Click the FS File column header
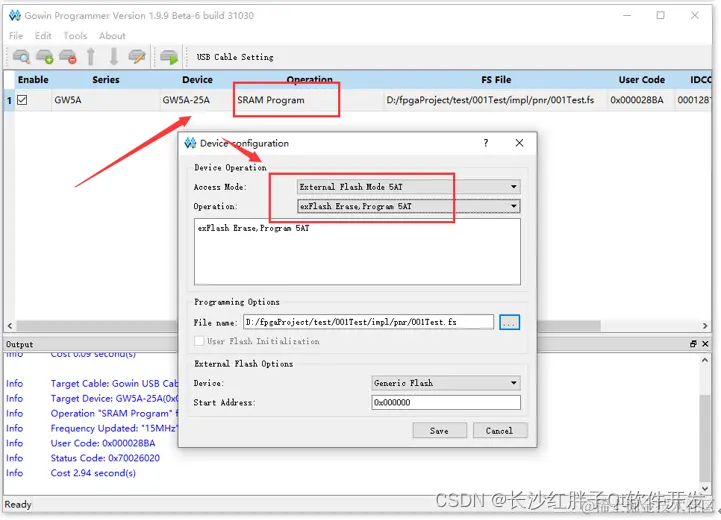 [496, 80]
